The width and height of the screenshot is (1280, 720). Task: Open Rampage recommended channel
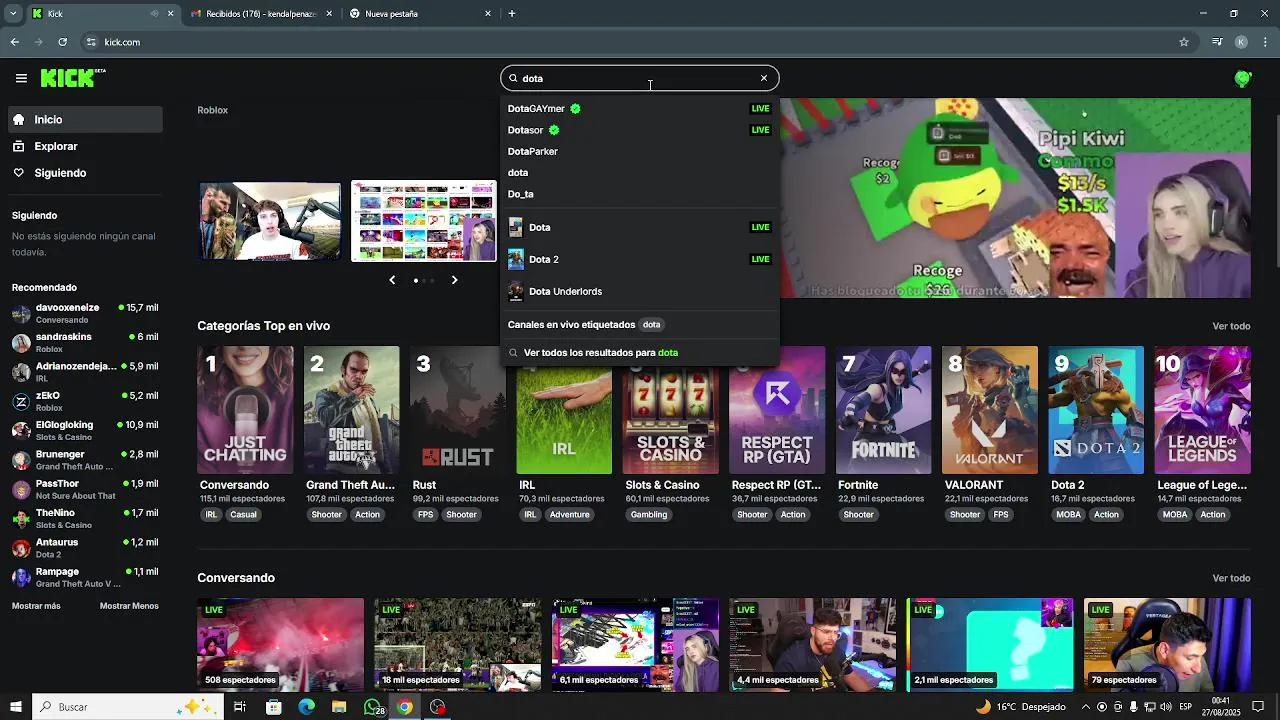(x=85, y=577)
